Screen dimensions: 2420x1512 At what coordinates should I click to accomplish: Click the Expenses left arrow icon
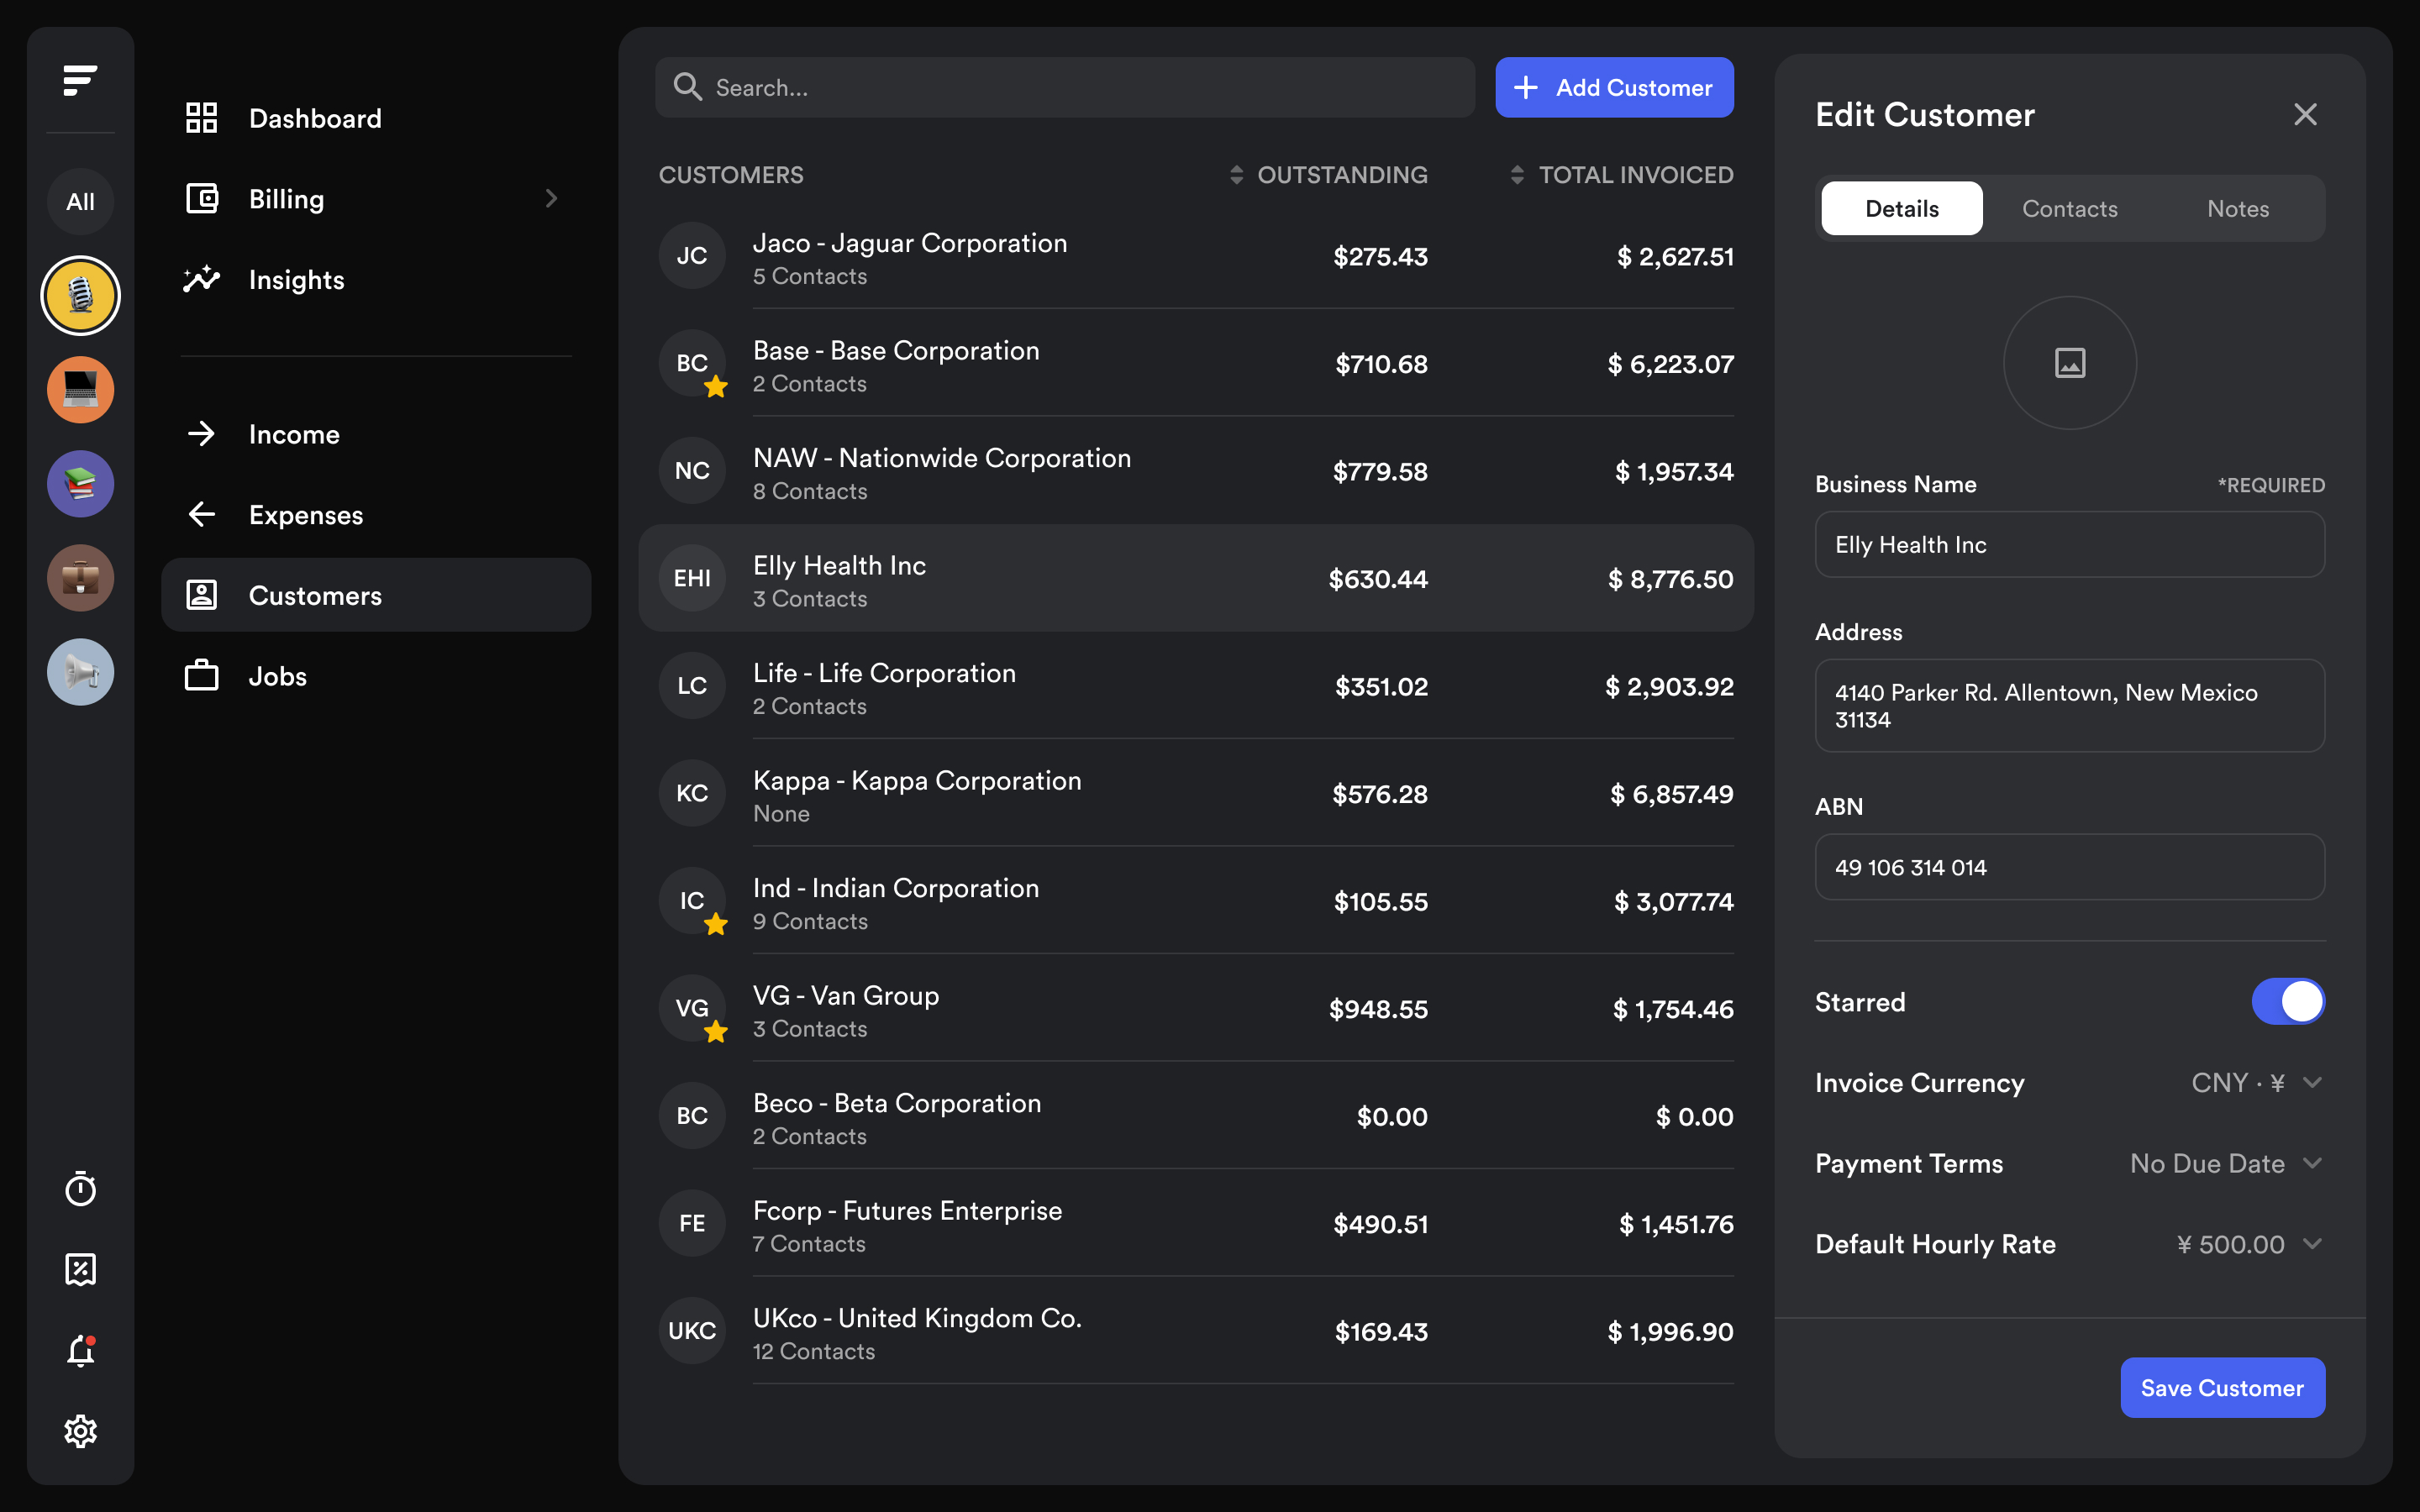tap(201, 515)
